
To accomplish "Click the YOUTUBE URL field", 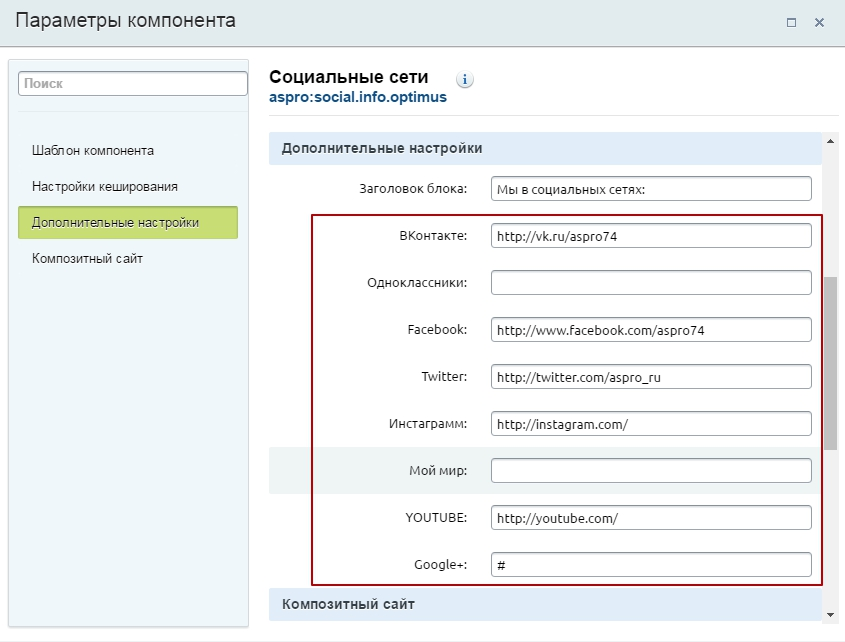I will coord(651,518).
